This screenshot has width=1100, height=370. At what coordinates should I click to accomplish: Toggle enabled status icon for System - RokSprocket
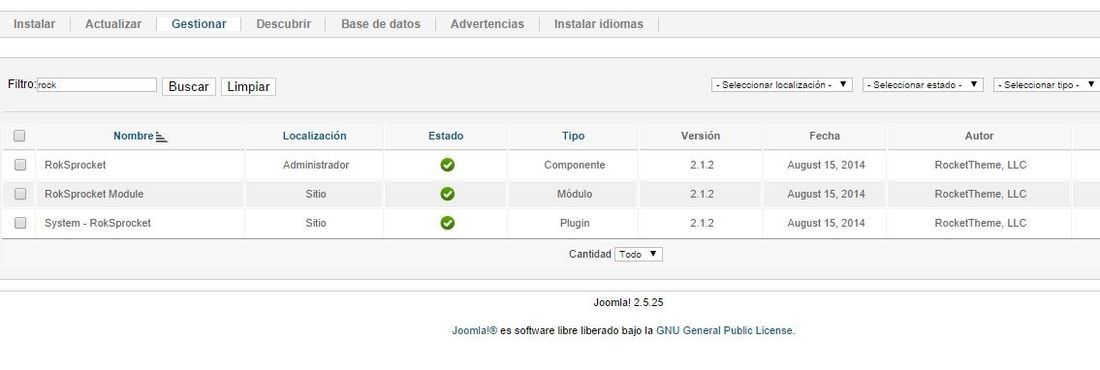point(447,223)
